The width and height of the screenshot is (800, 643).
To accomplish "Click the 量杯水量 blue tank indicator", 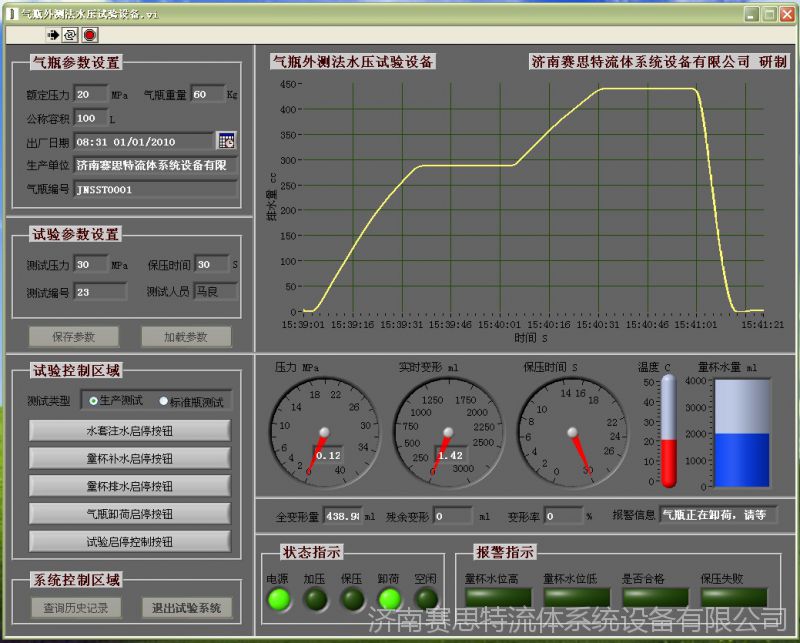I will pyautogui.click(x=742, y=433).
